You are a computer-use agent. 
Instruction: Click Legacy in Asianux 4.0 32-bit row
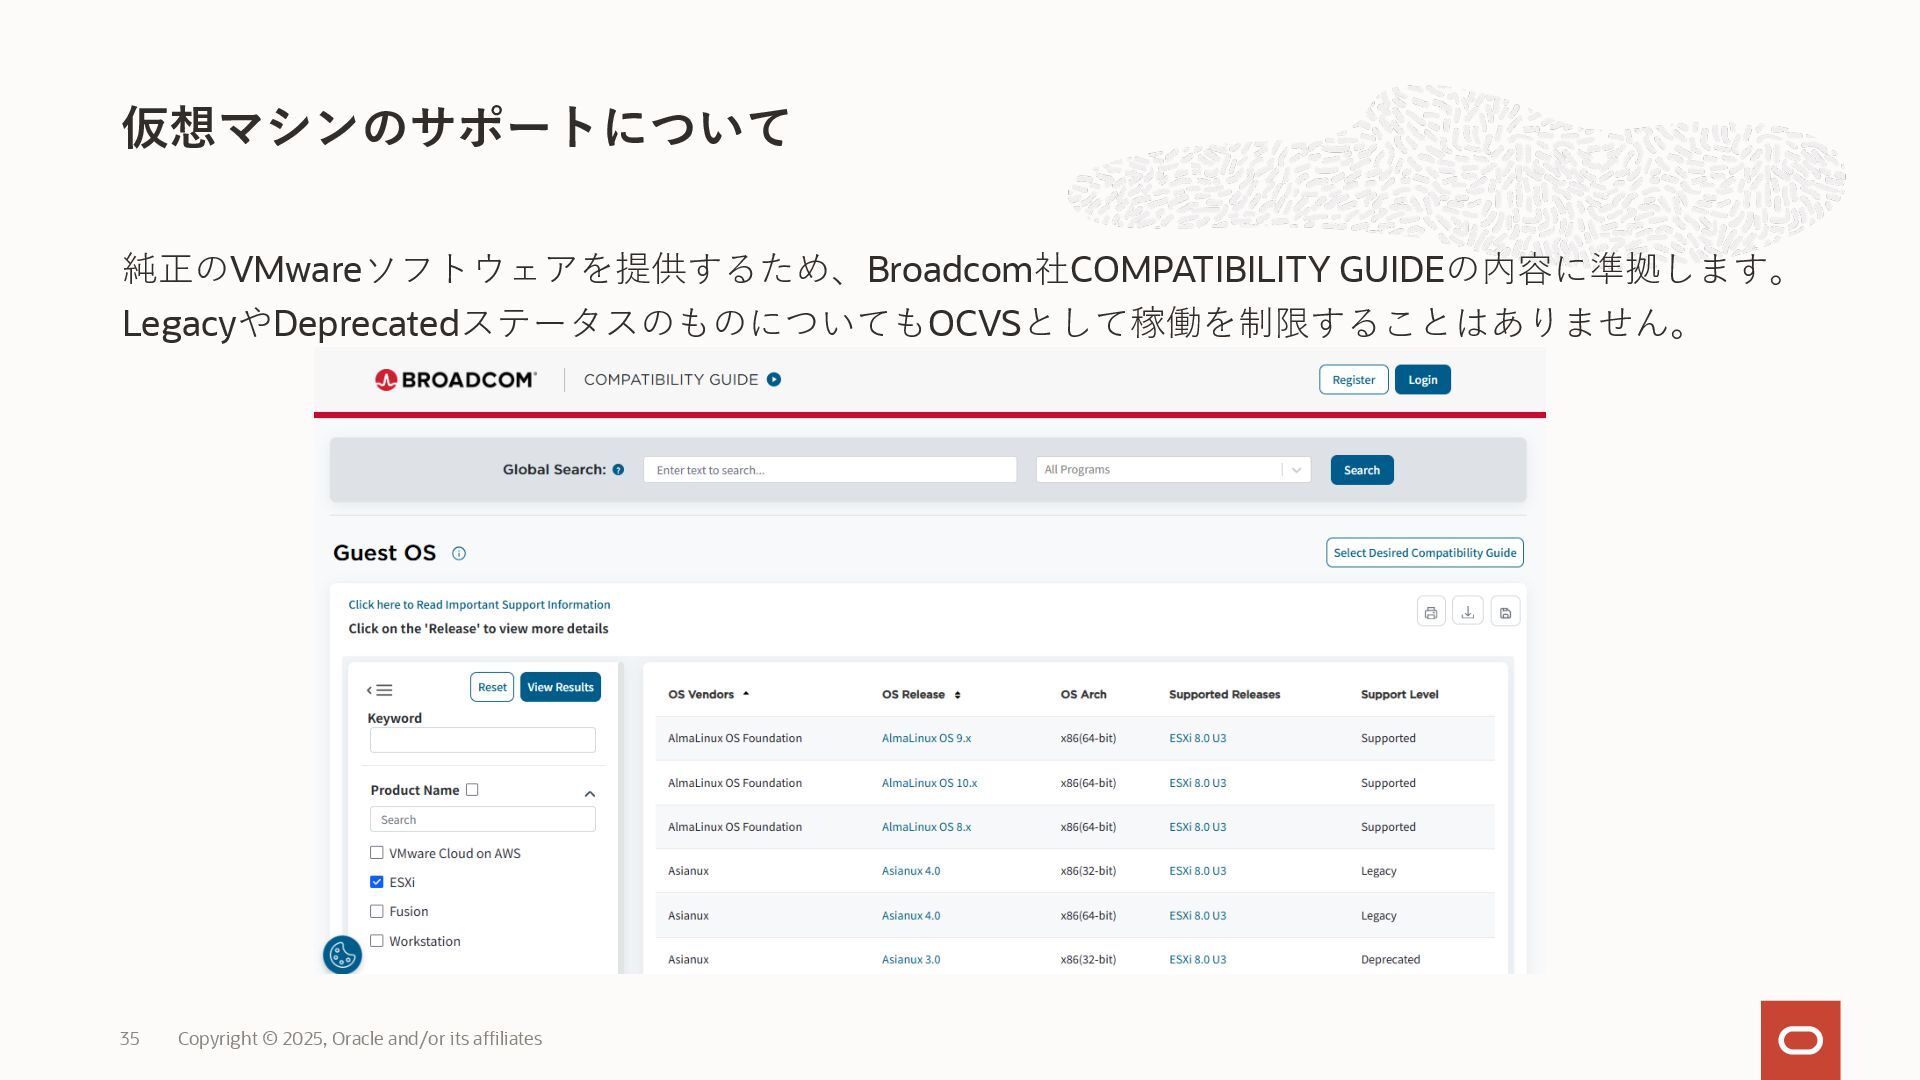pos(1378,871)
